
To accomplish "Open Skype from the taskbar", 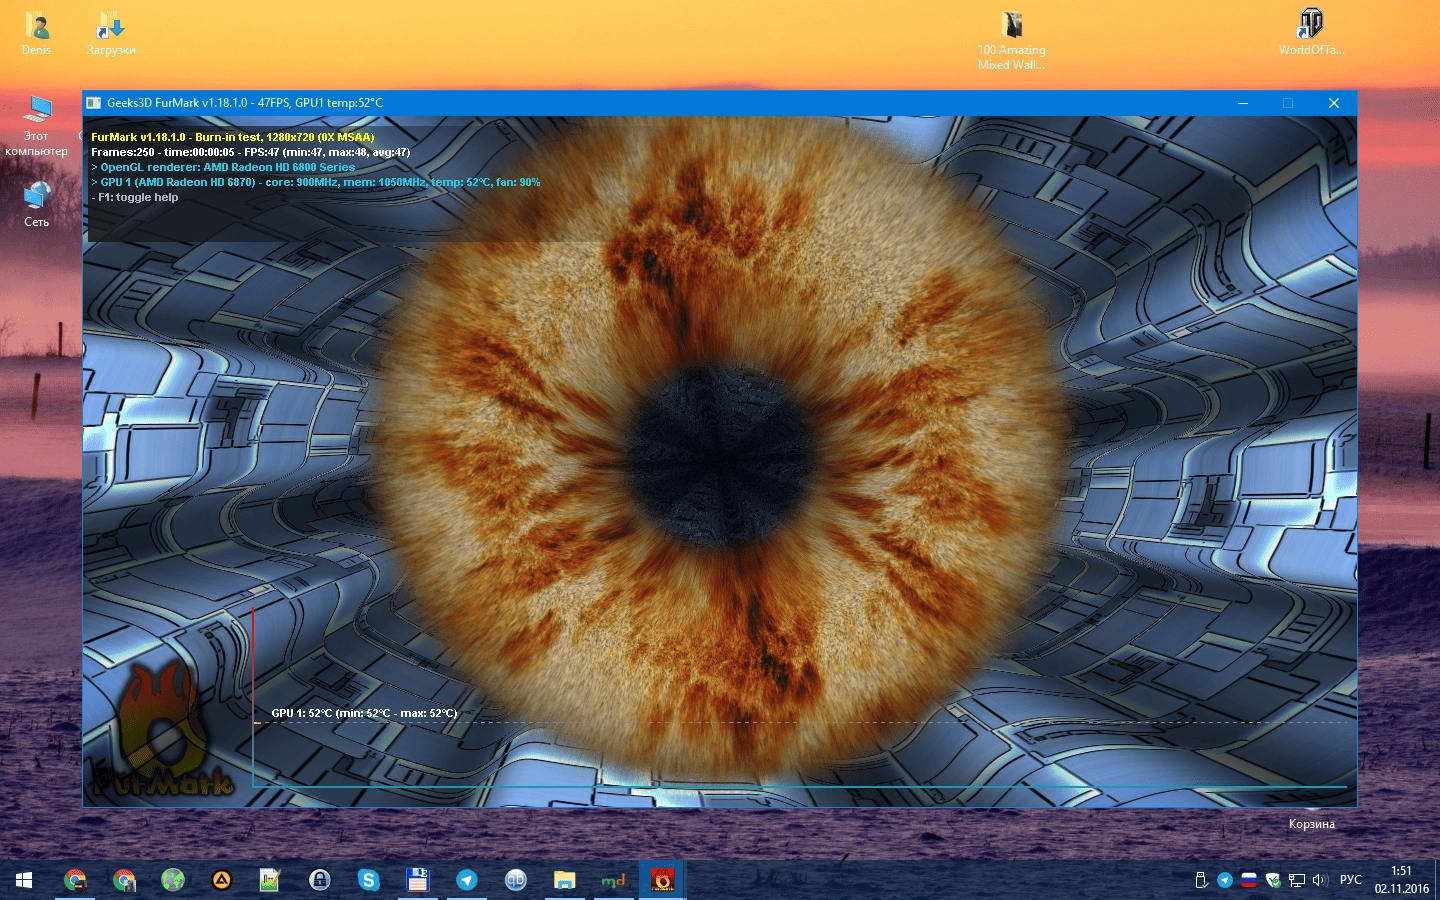I will tap(369, 880).
